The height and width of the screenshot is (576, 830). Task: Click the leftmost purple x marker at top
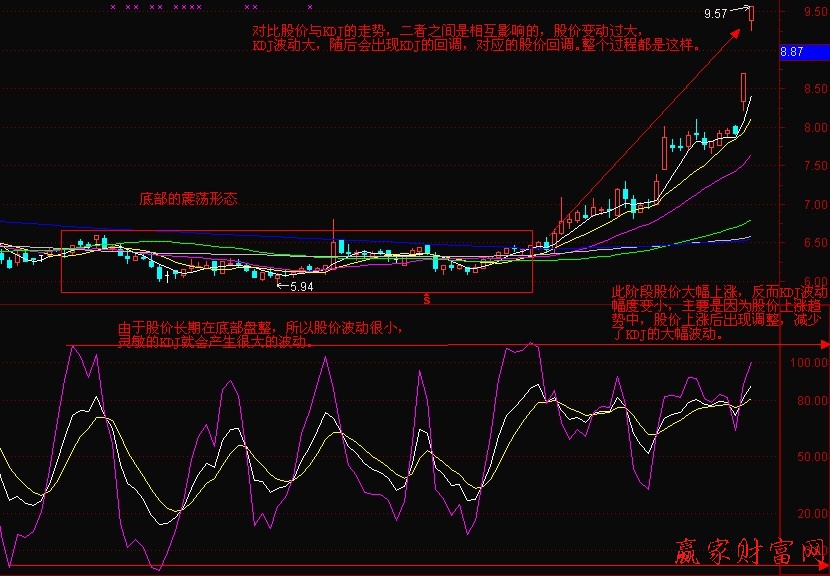point(113,7)
